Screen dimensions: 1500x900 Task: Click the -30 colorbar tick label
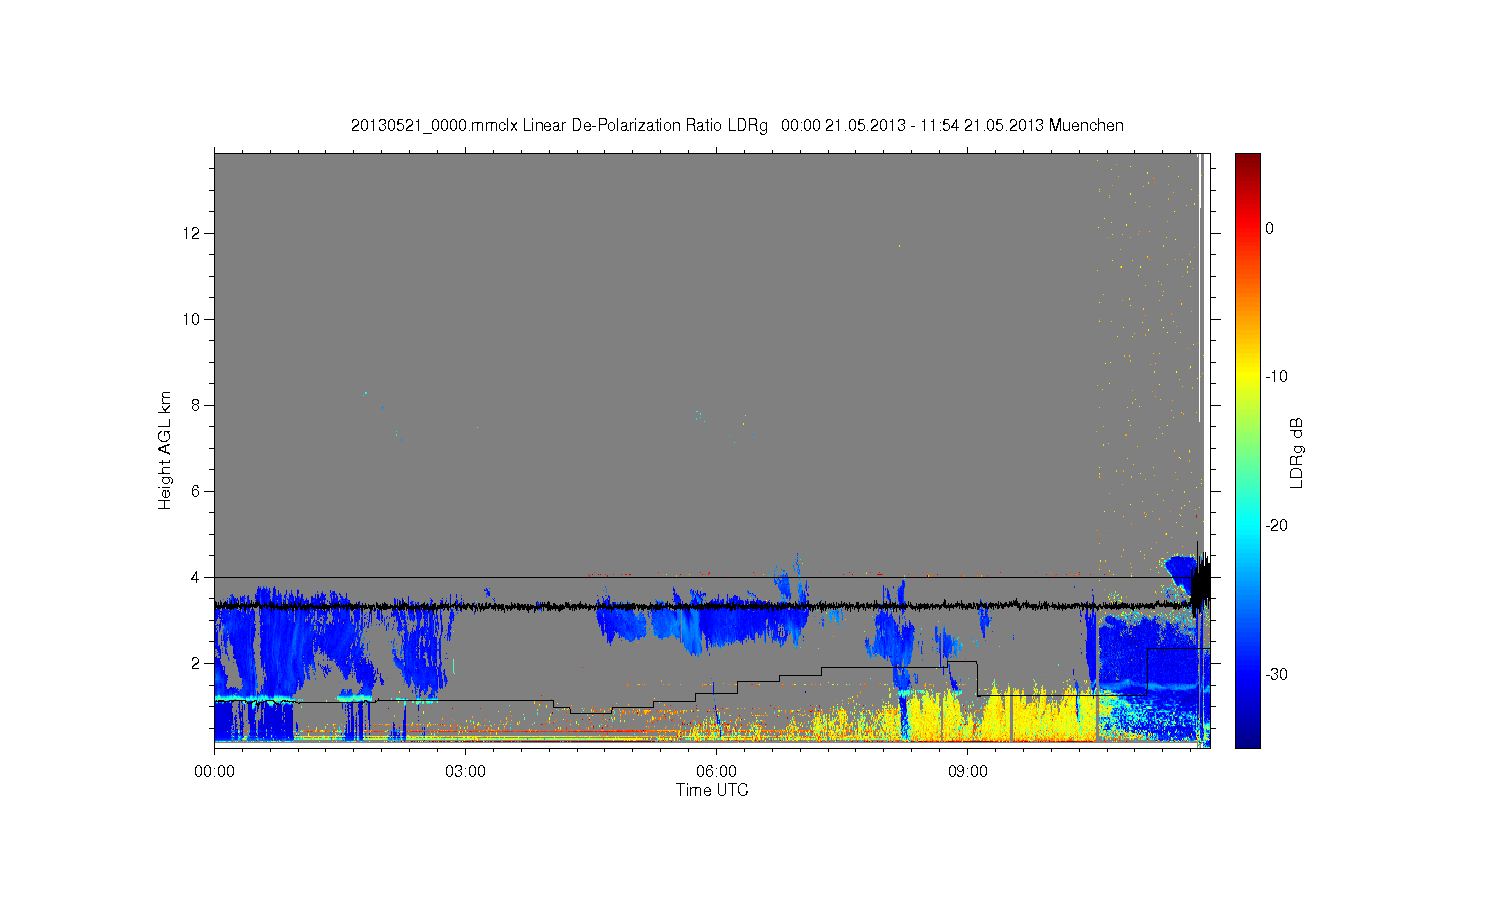[1276, 674]
